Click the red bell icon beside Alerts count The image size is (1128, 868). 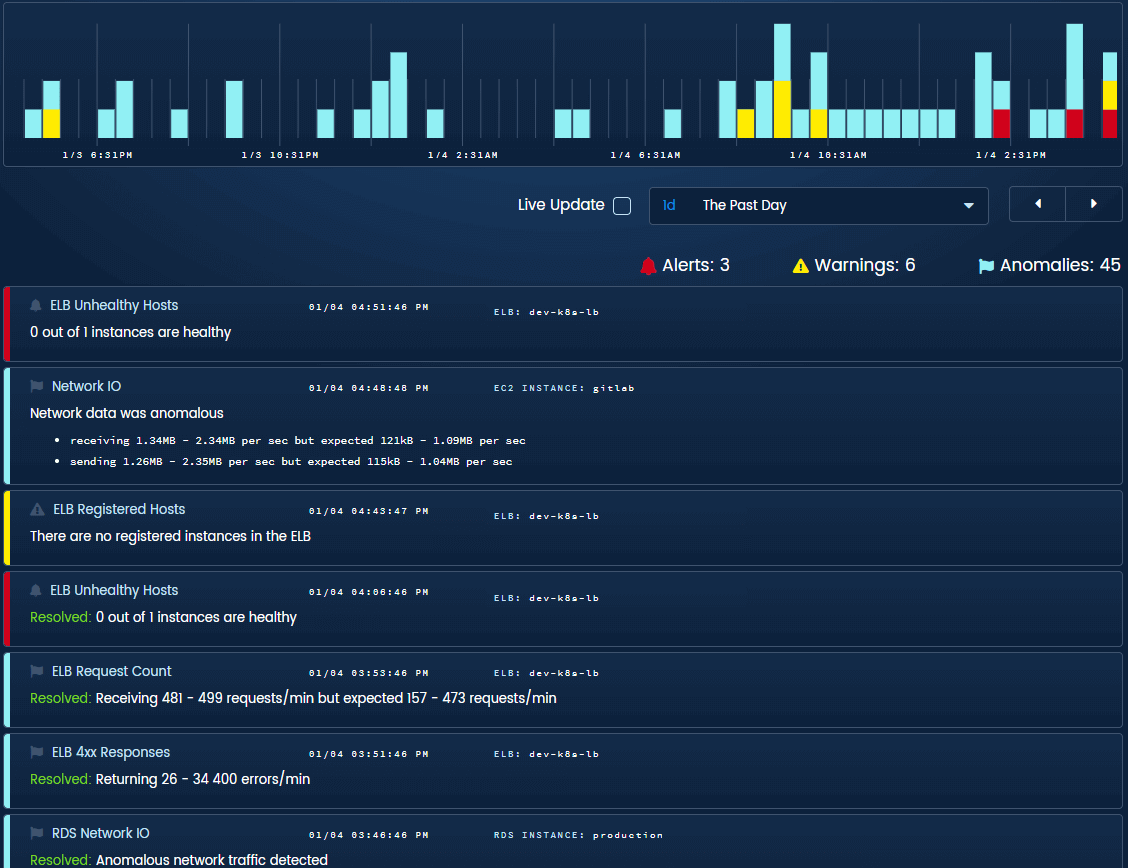pyautogui.click(x=650, y=265)
